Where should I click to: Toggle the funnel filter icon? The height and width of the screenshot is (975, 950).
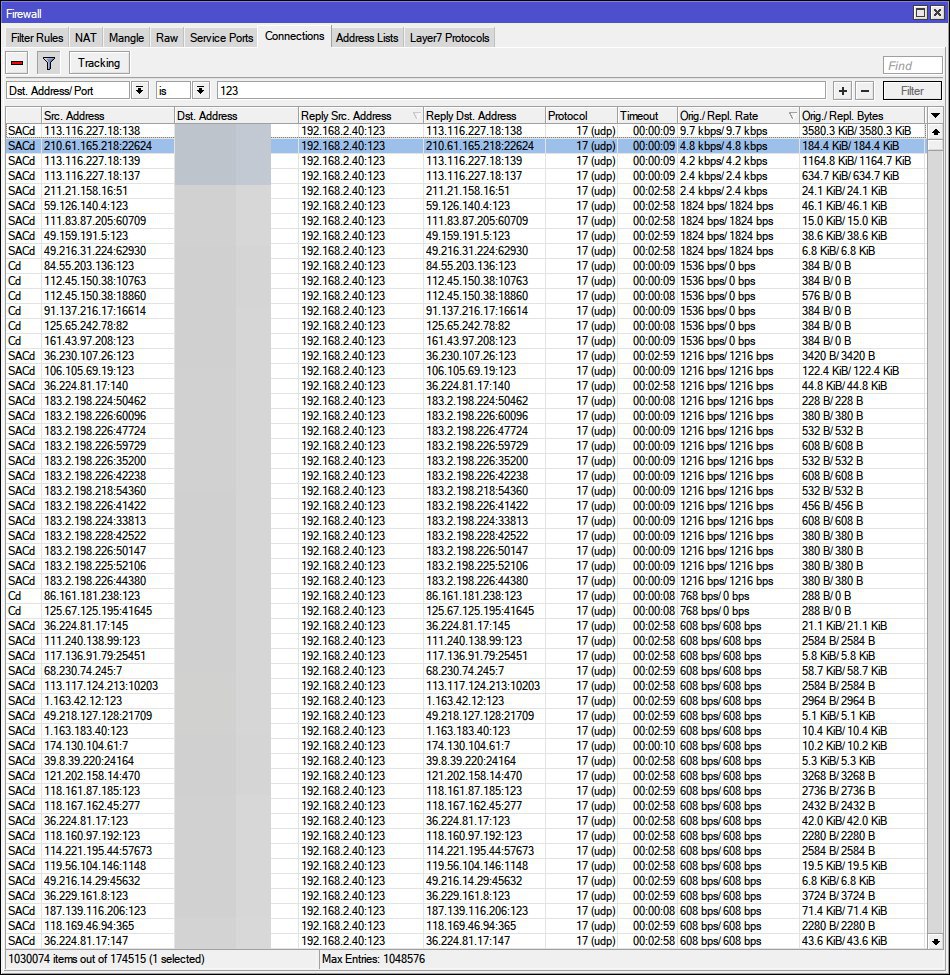[48, 63]
